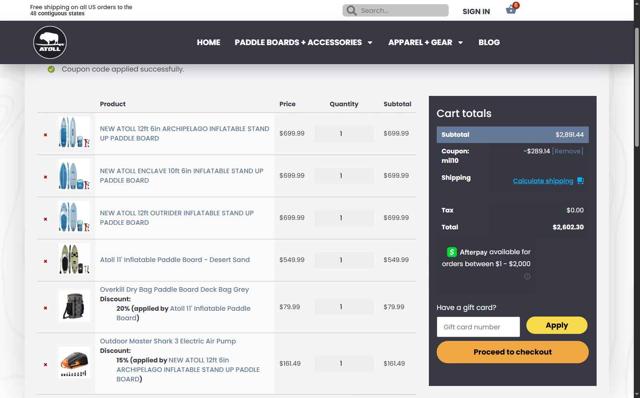
Task: Edit quantity for Outrider board
Action: (344, 218)
